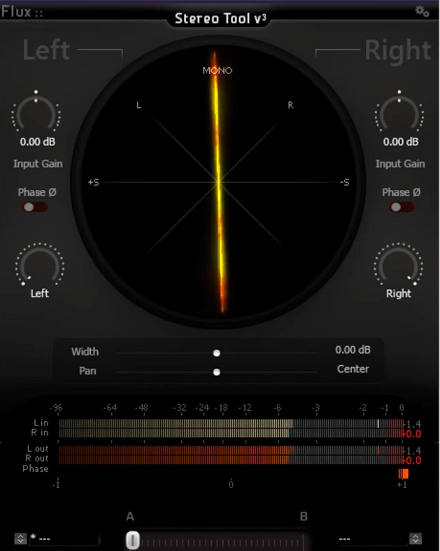Click the -S label on the scope
Viewport: 440px width, 551px height.
pyautogui.click(x=344, y=182)
